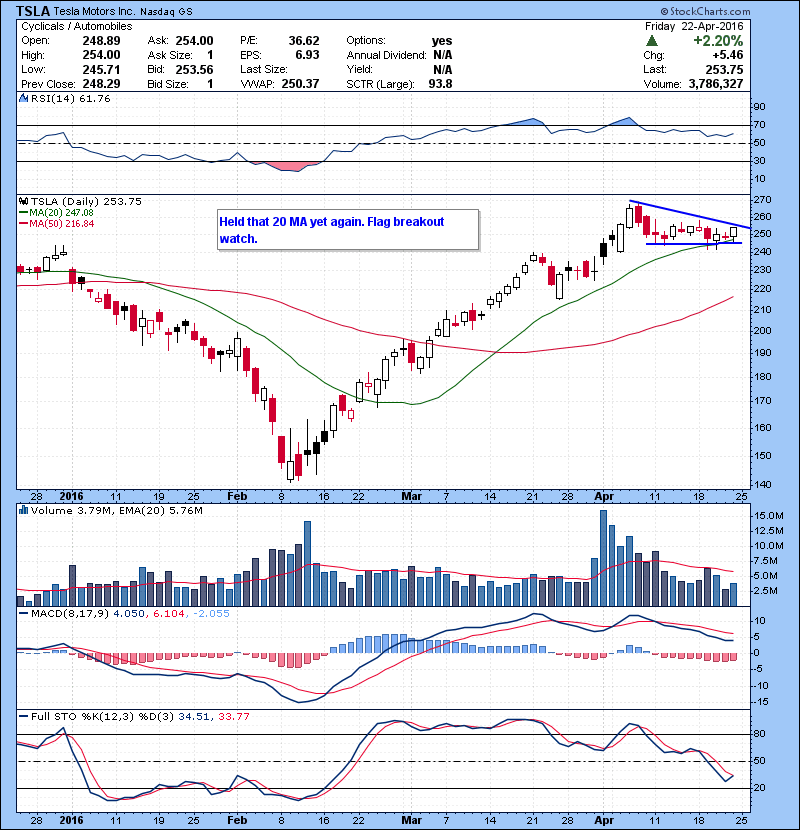Click the date Friday 22-Apr-2016
The width and height of the screenshot is (800, 830).
[694, 26]
